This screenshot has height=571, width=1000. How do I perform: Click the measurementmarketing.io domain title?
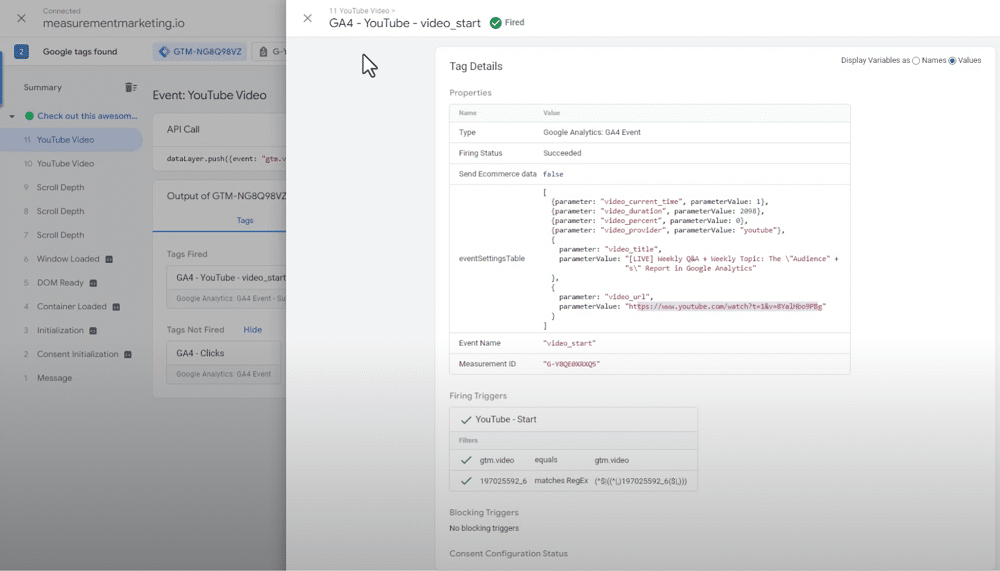(114, 23)
